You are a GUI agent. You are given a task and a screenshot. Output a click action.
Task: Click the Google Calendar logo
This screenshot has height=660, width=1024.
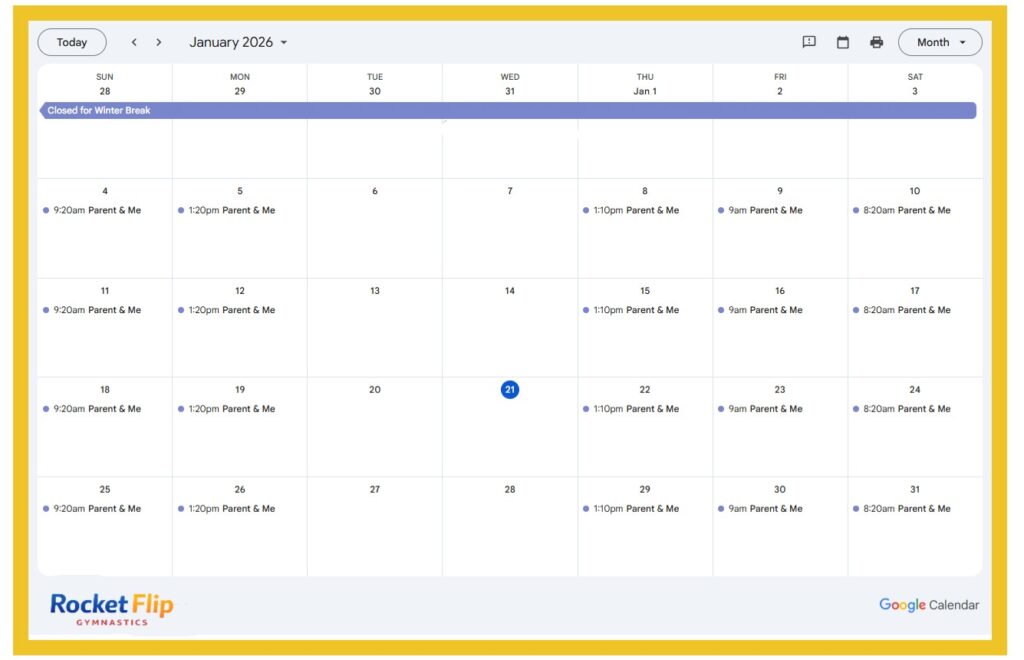coord(929,605)
